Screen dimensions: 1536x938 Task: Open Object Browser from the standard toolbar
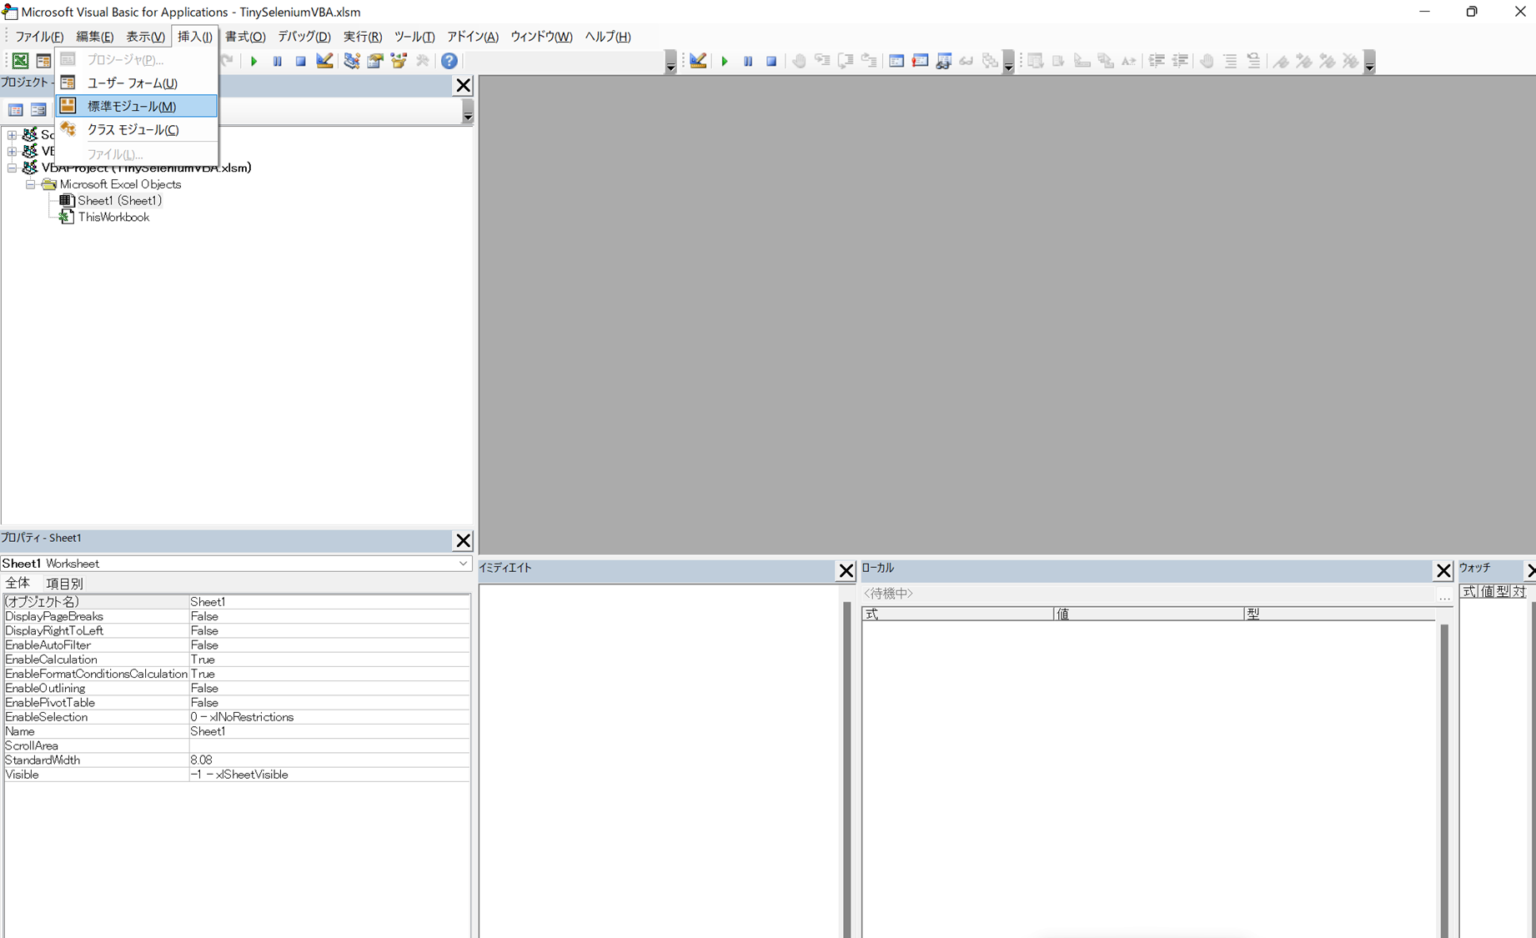(399, 61)
